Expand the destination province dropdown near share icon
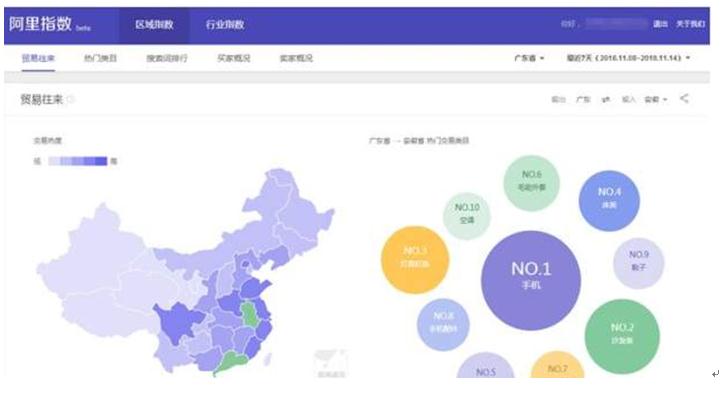This screenshot has width=723, height=394. pos(656,100)
